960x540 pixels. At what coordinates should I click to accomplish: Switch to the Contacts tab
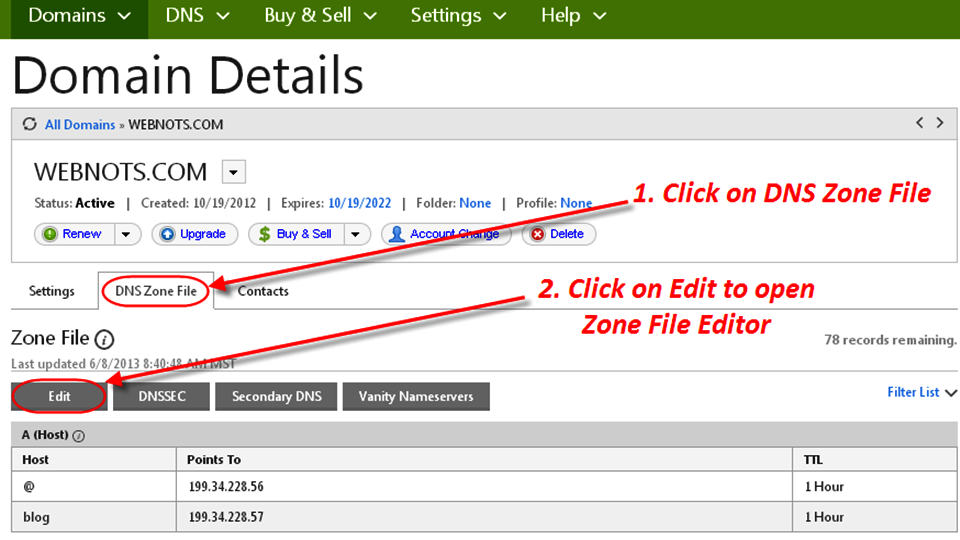(x=263, y=291)
